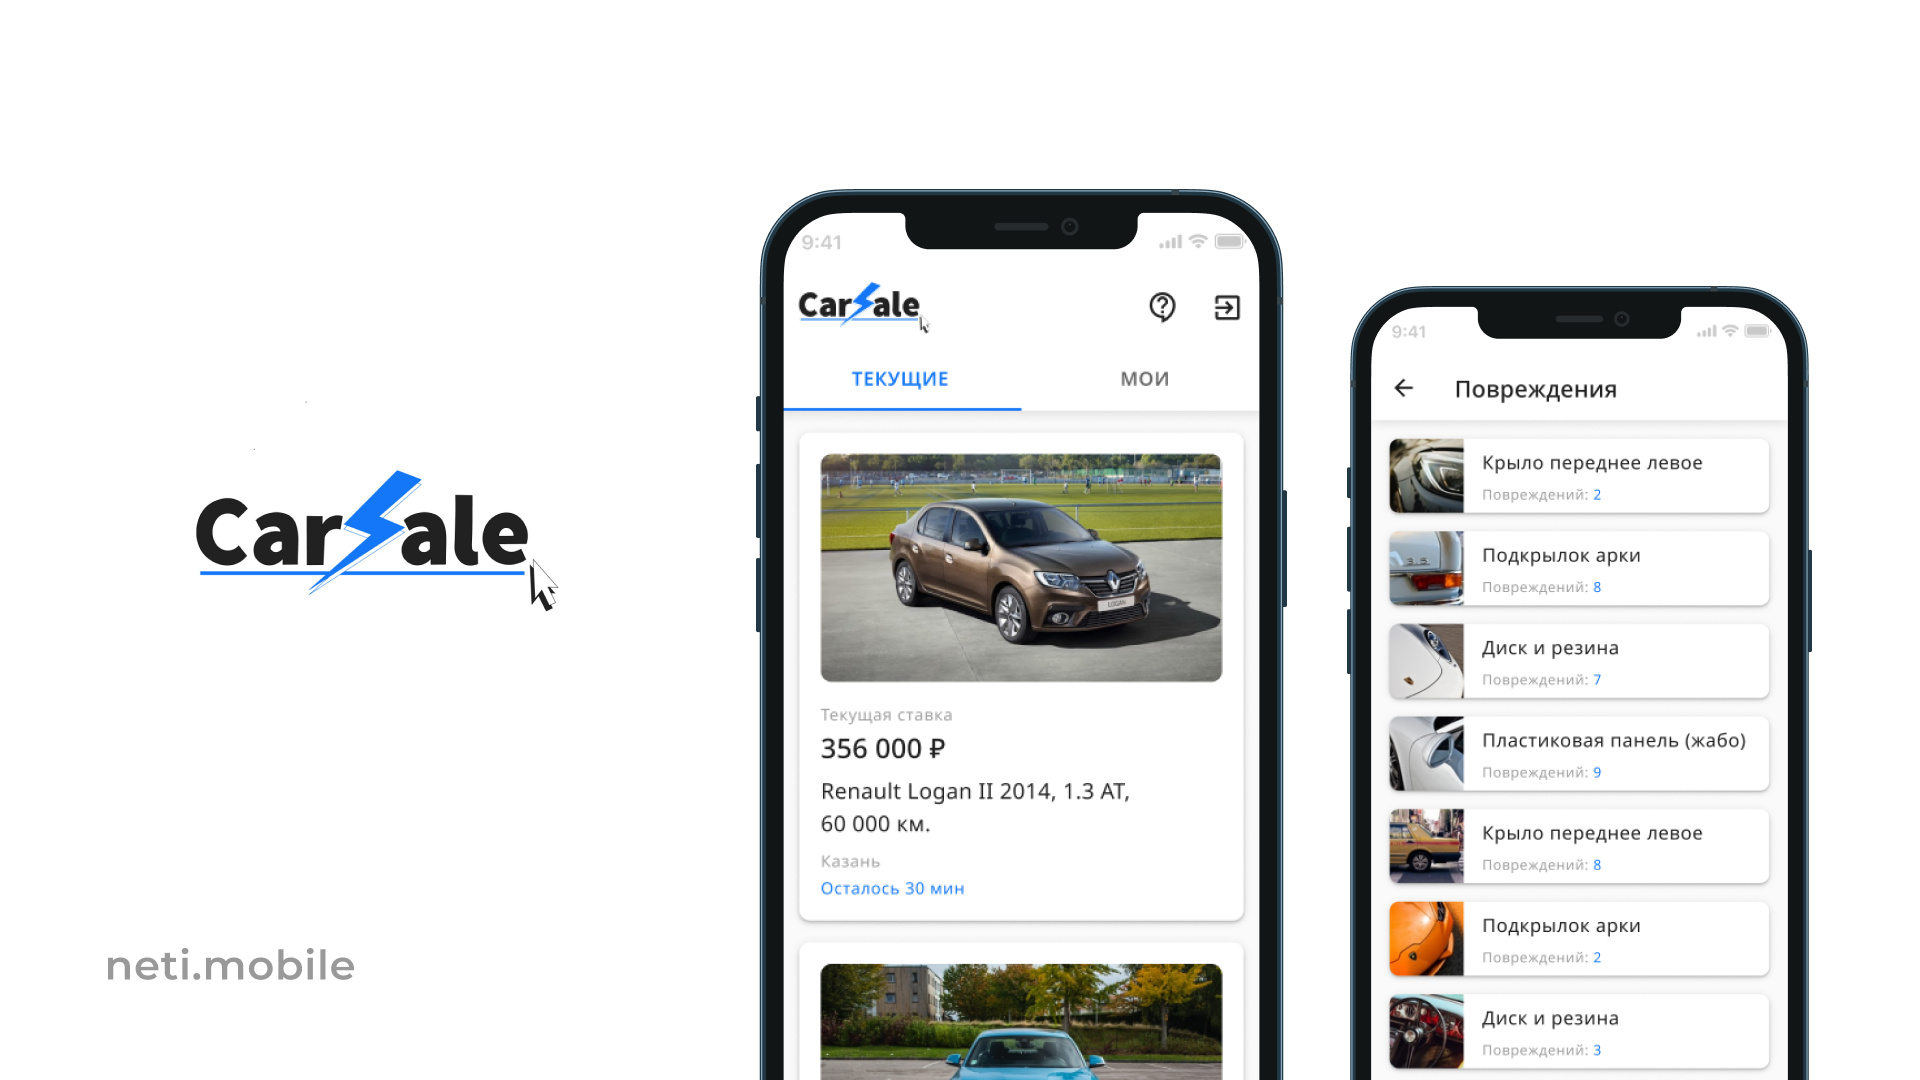
Task: Expand Диск и резина second entry
Action: click(1576, 1030)
